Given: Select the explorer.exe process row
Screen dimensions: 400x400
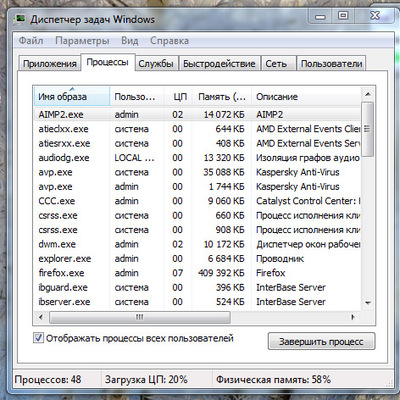Looking at the screenshot, I should click(197, 259).
